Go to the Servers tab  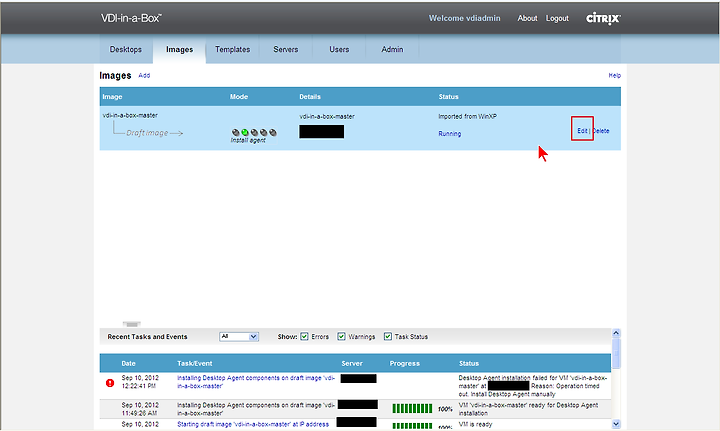point(286,49)
